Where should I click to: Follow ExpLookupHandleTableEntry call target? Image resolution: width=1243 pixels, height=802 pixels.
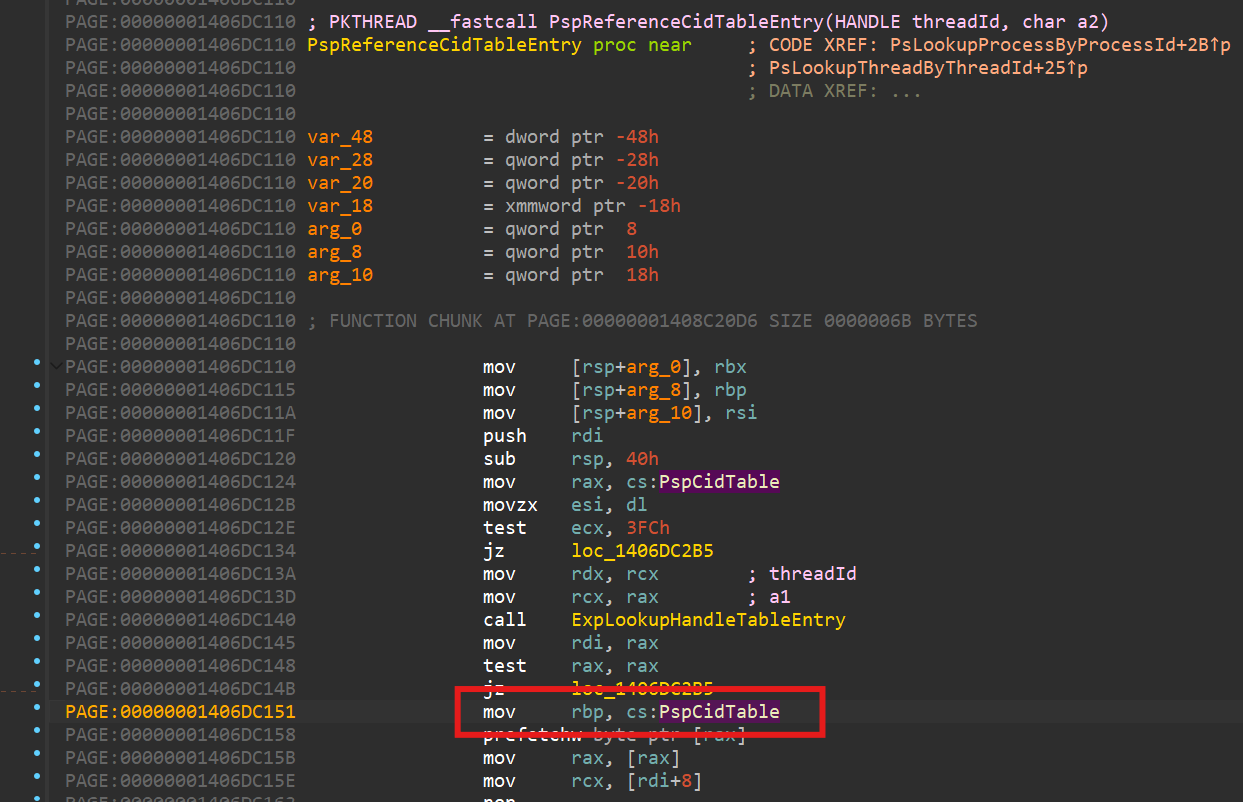(x=708, y=620)
